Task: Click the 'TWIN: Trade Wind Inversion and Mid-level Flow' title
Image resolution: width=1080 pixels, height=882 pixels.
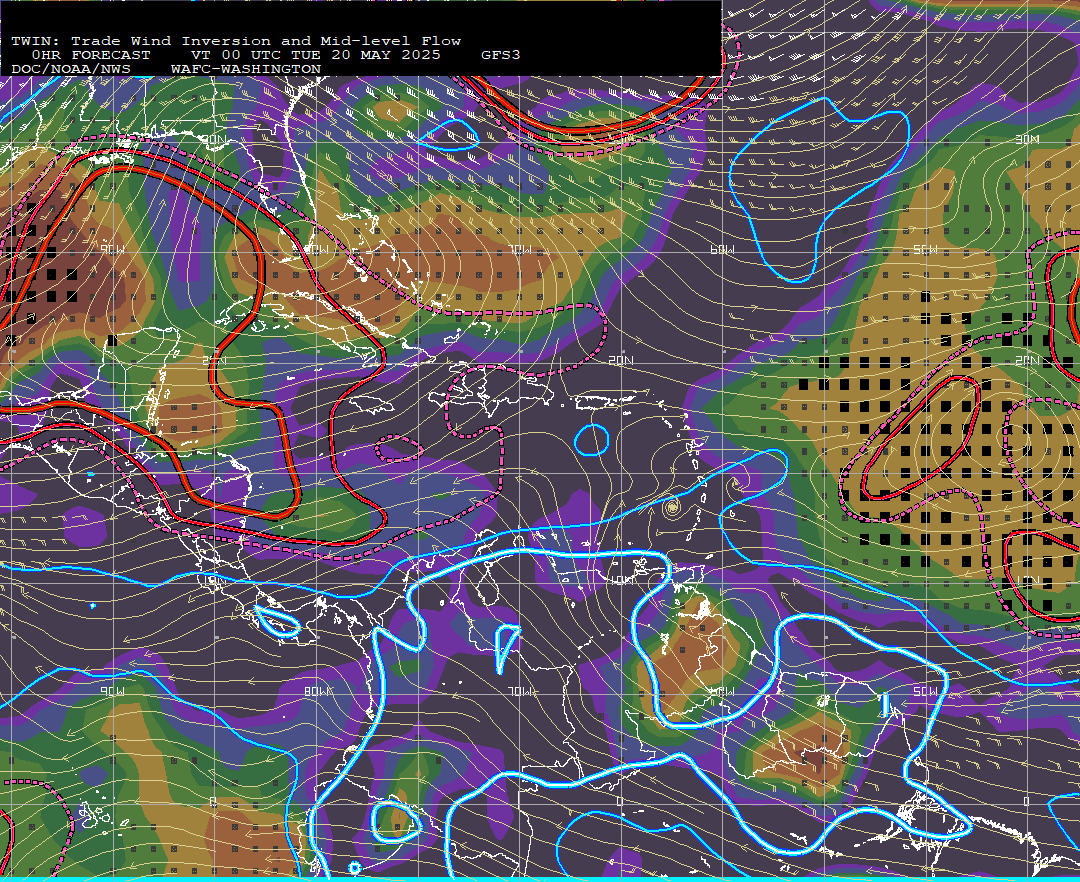Action: point(236,41)
